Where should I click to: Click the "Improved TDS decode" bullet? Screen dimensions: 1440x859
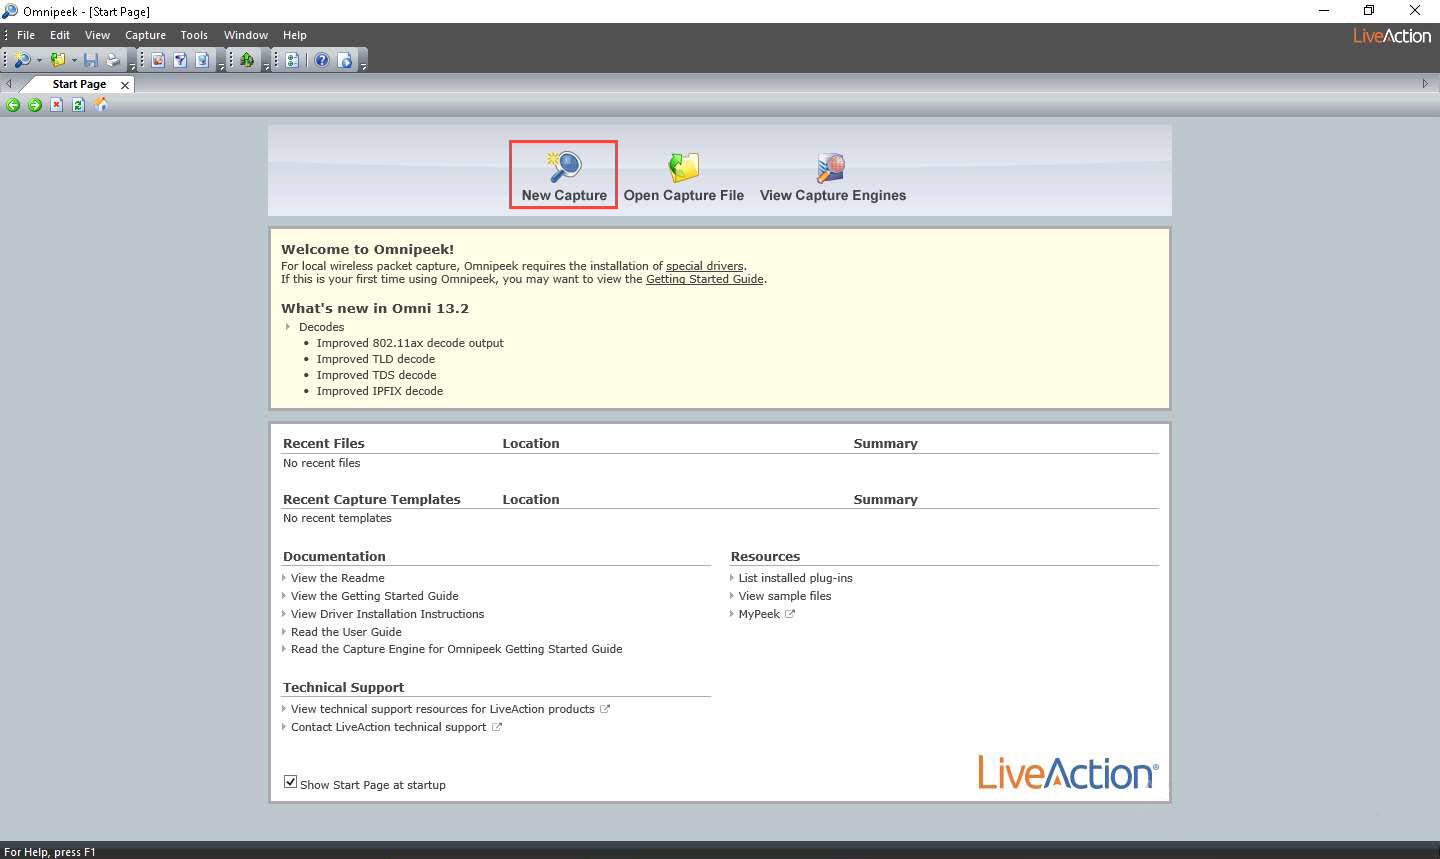377,375
